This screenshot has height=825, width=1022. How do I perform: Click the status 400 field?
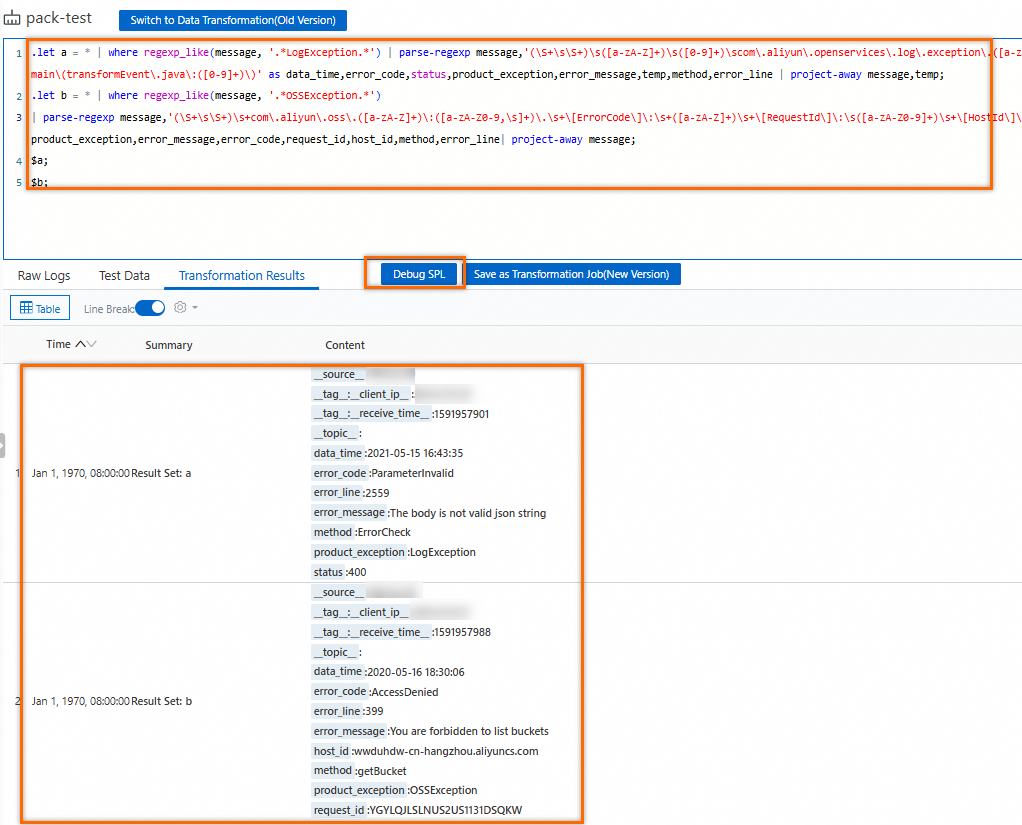coord(339,572)
